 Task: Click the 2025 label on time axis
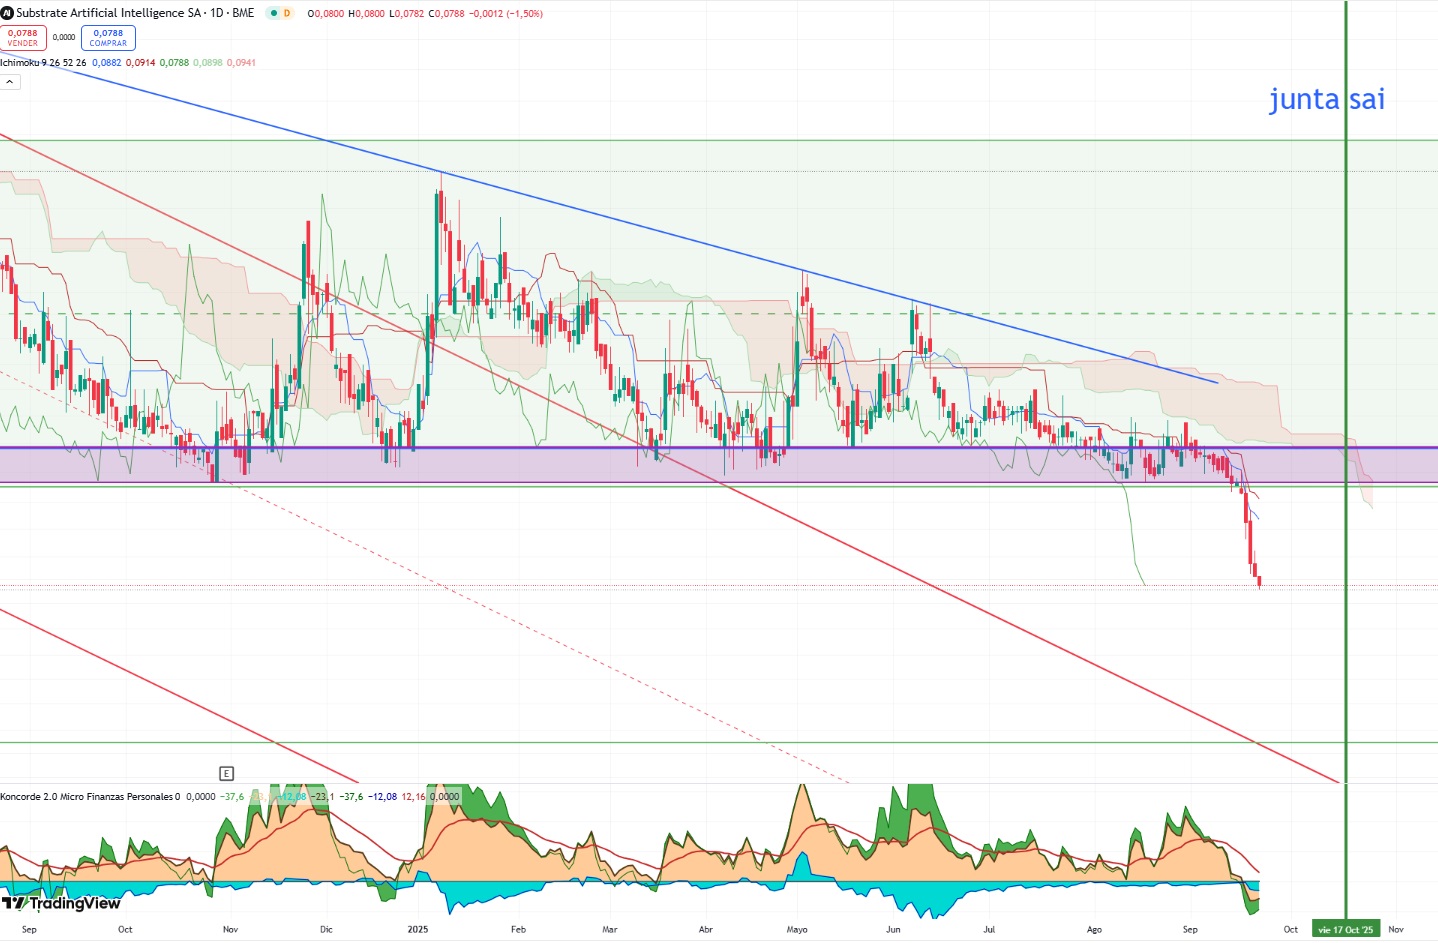[x=418, y=929]
